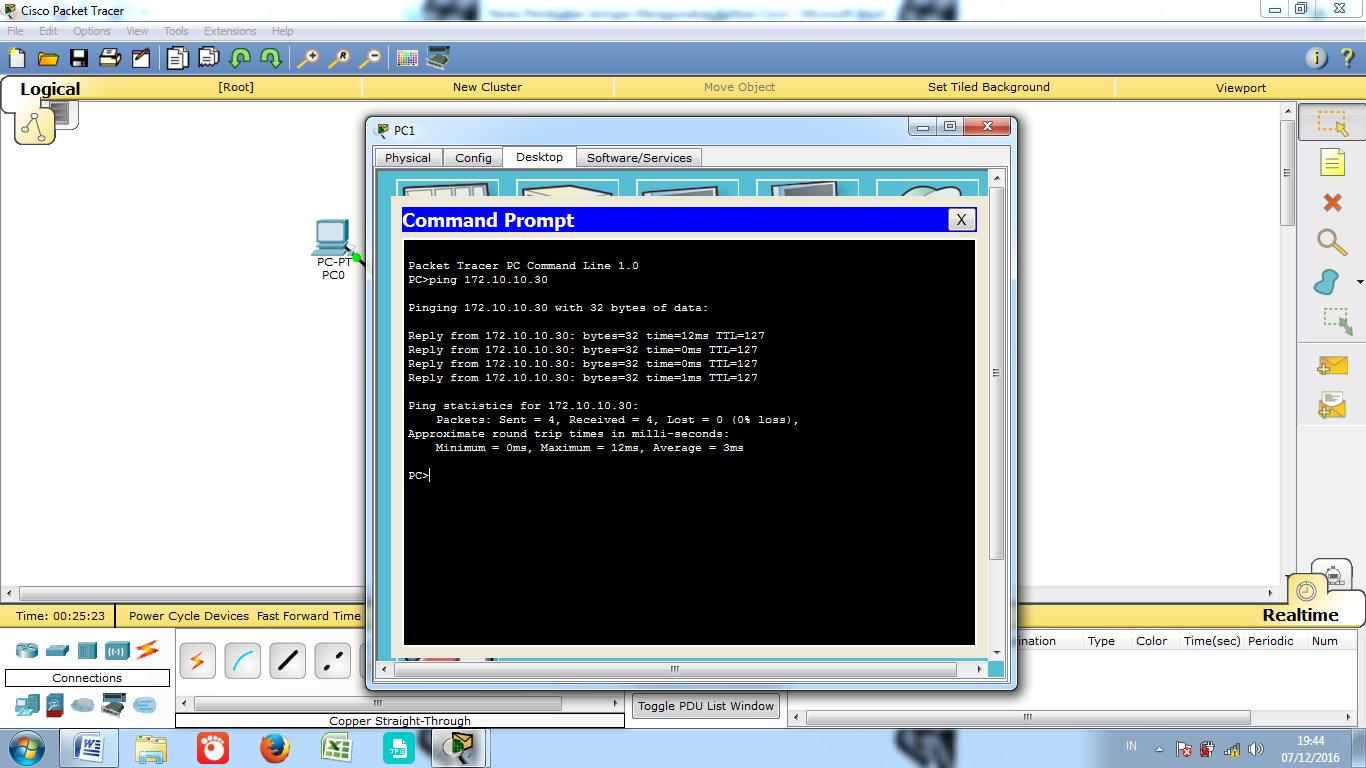Click the New Cluster button
This screenshot has width=1366, height=768.
tap(487, 87)
